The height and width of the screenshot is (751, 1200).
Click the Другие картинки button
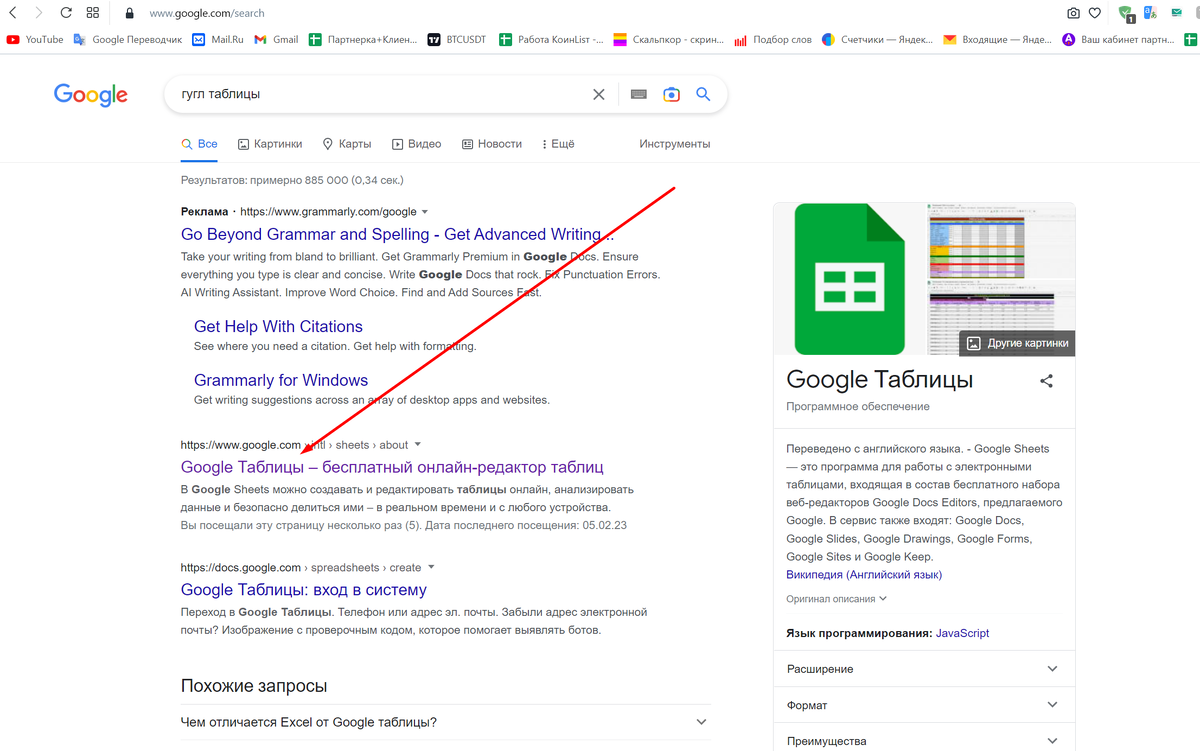pos(1017,343)
